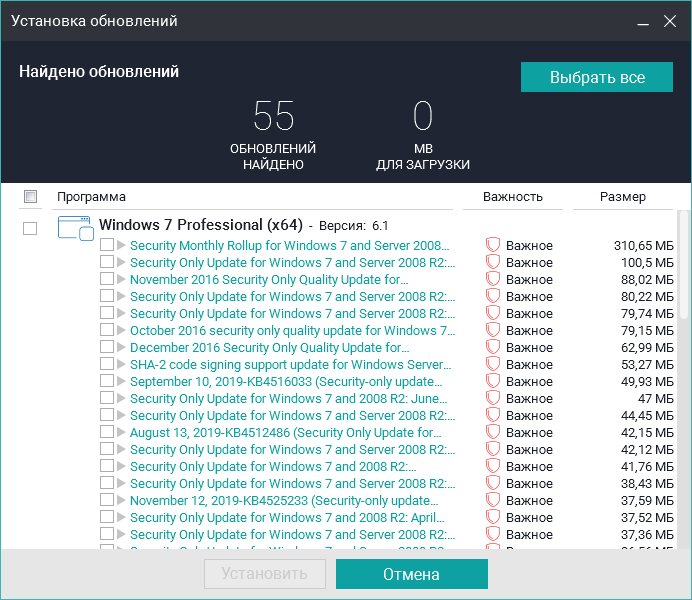
Task: Minimize the Установка обновлений window
Action: tap(643, 22)
